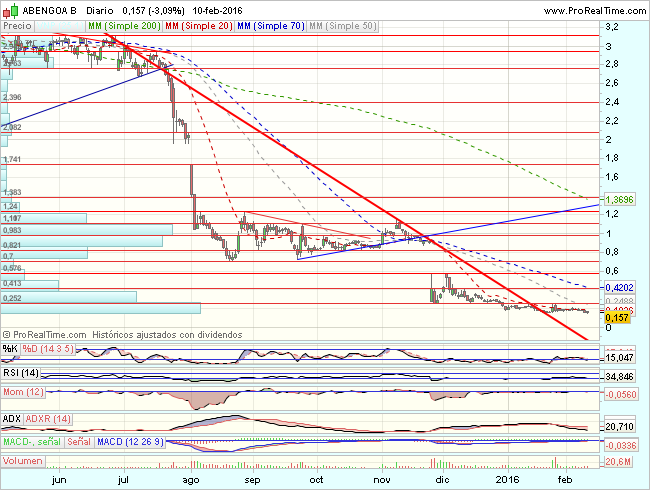Click the 0,8 price axis label
This screenshot has height=490, width=650.
click(x=612, y=252)
